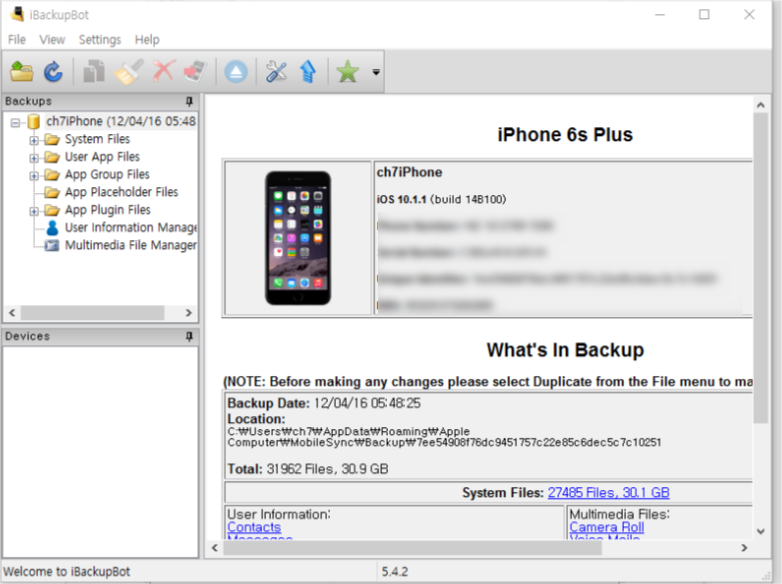This screenshot has width=782, height=584.
Task: Click the System Files folder icon
Action: (51, 139)
